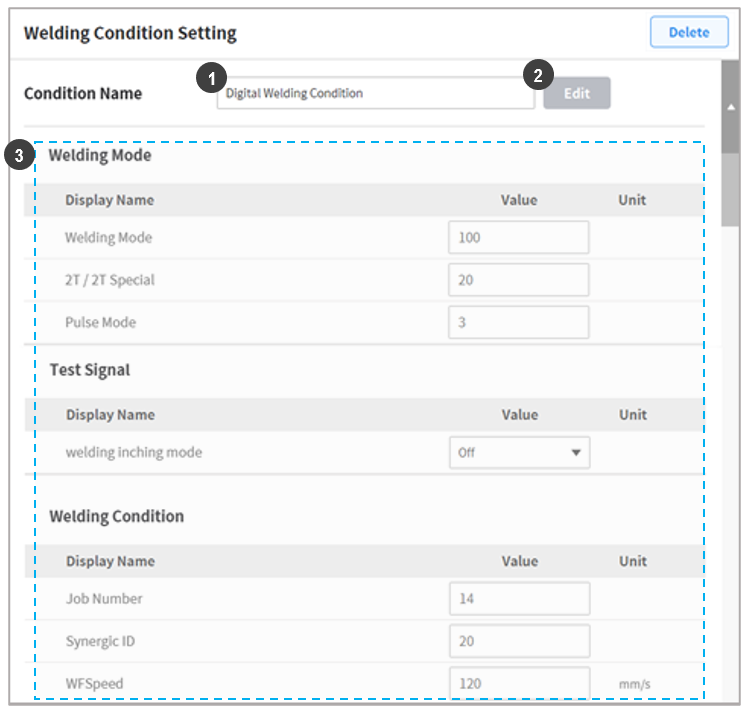Focus the Condition Name text field
This screenshot has height=709, width=746.
point(375,93)
